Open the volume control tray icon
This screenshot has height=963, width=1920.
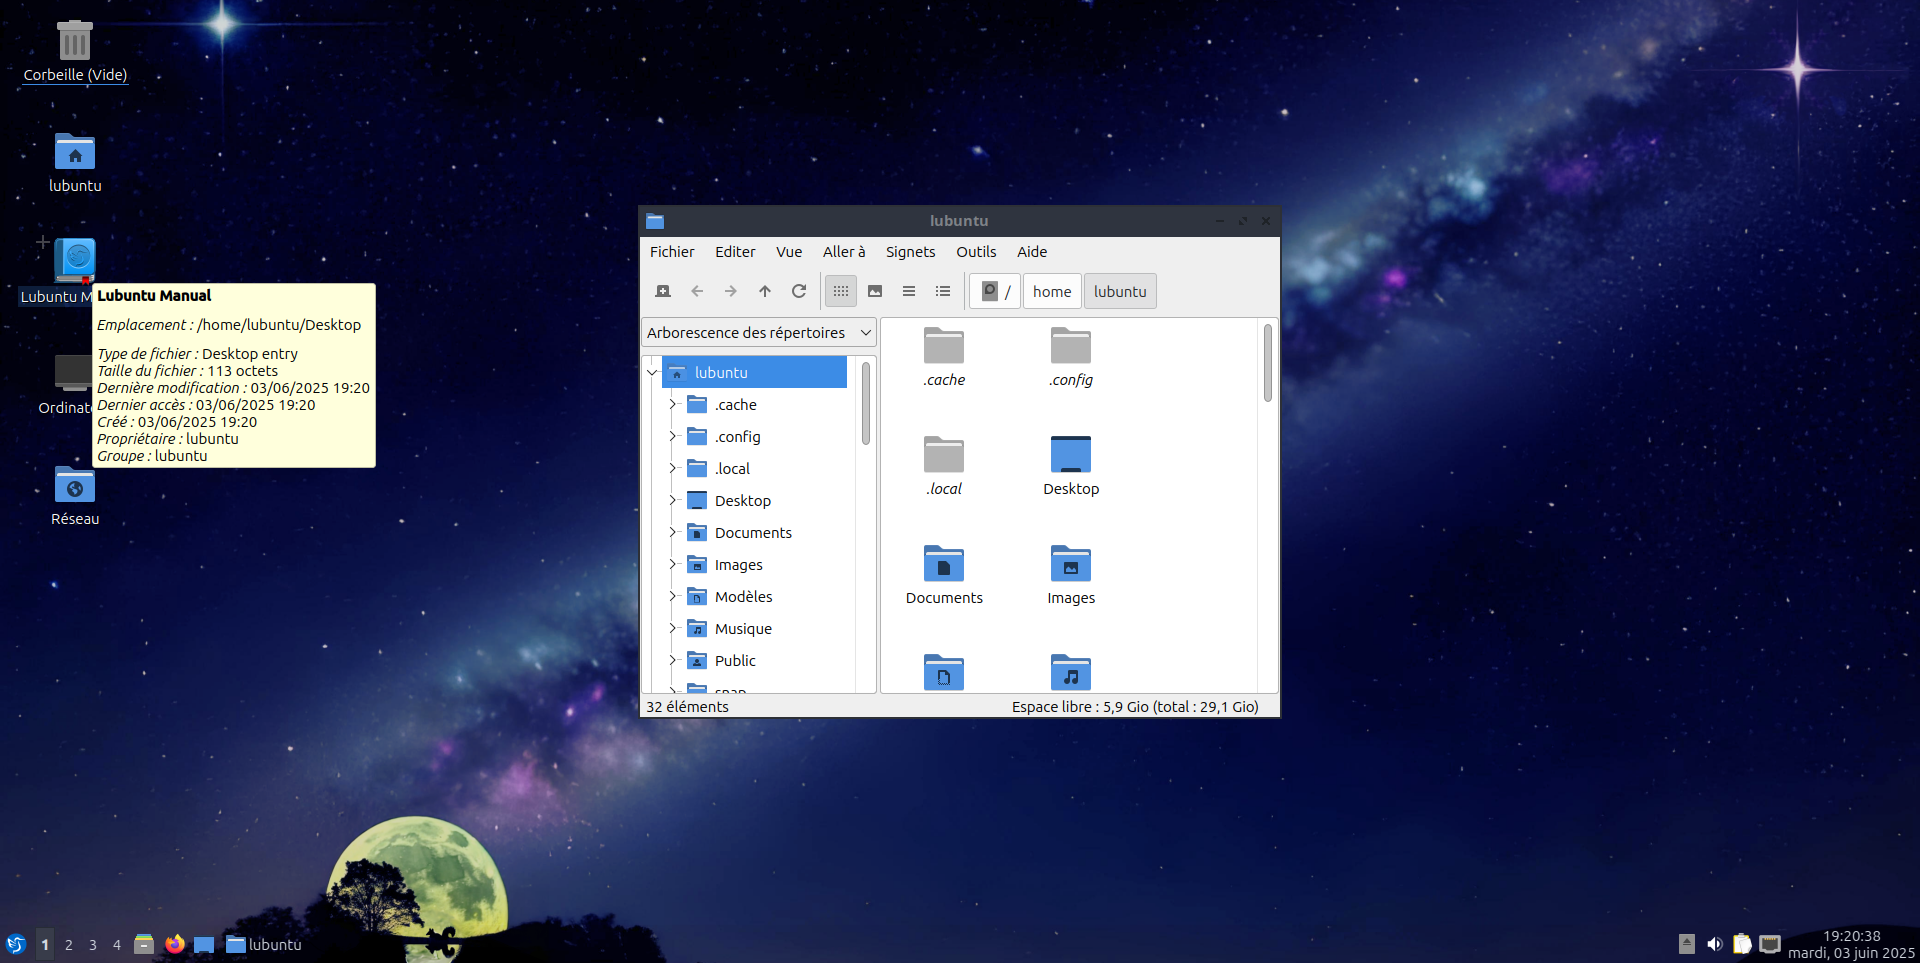click(x=1714, y=944)
